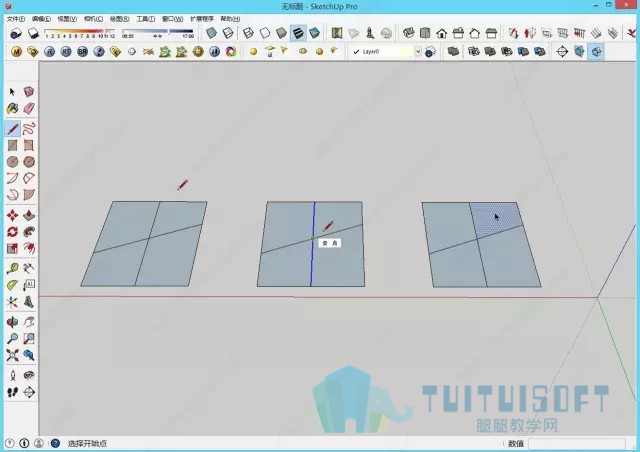Select the Rectangle tool
The height and width of the screenshot is (452, 640).
tap(12, 145)
